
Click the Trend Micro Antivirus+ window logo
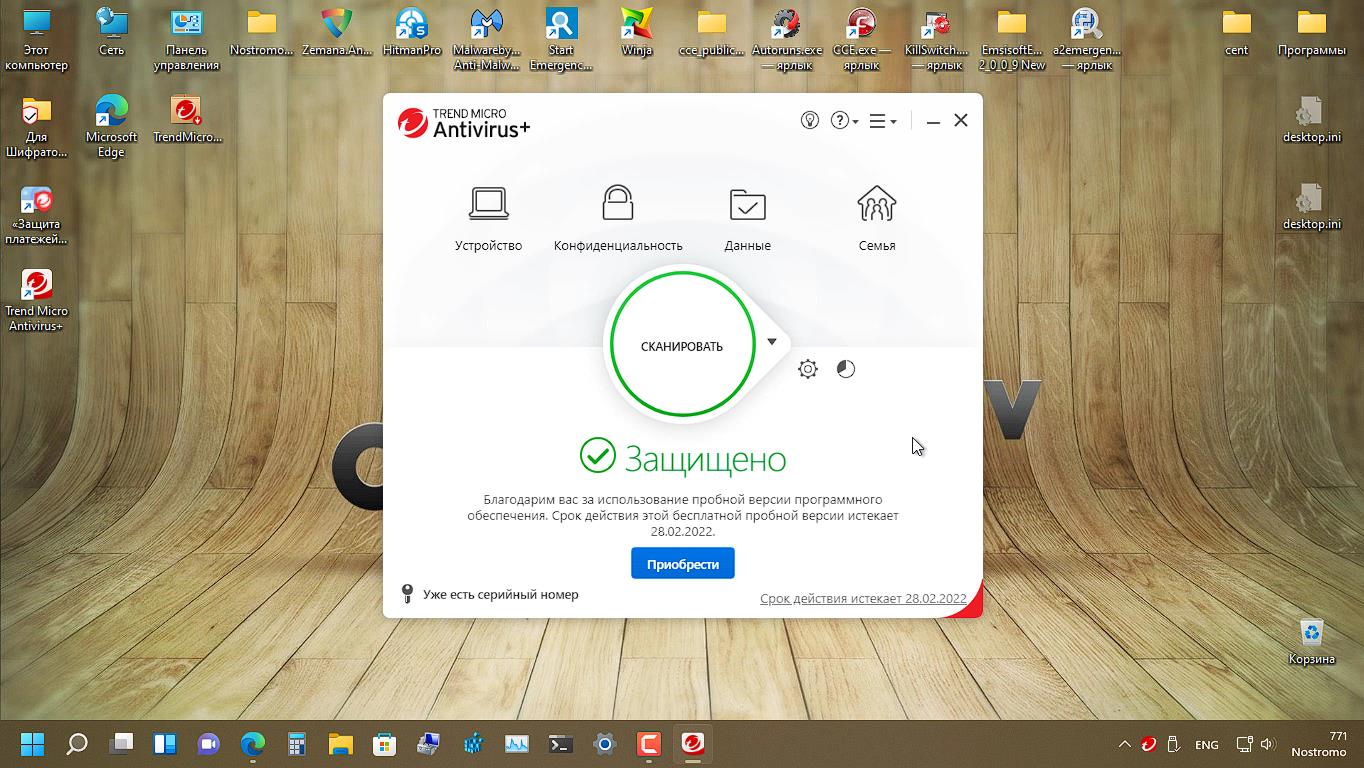tap(464, 122)
